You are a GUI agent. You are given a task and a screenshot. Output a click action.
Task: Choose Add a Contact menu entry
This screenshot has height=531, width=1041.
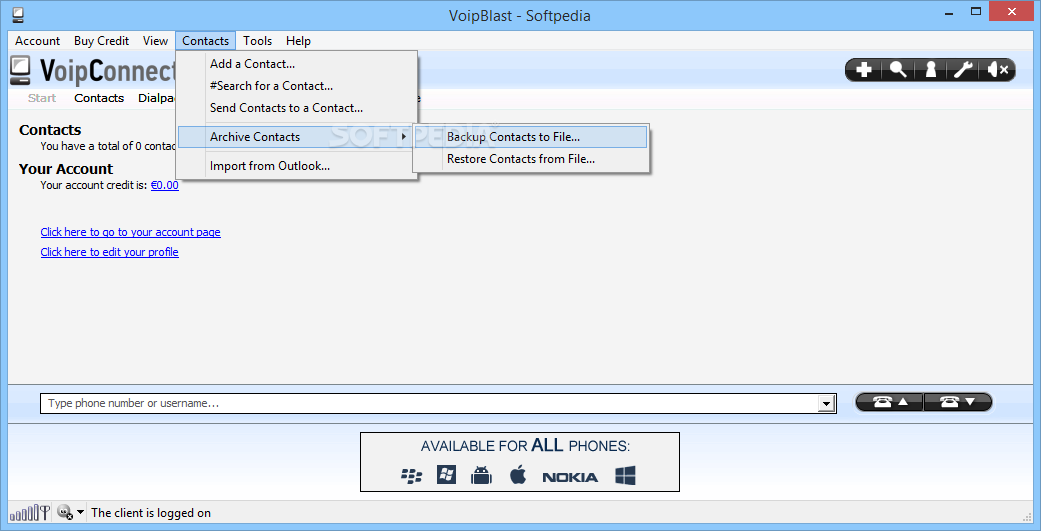pyautogui.click(x=297, y=64)
